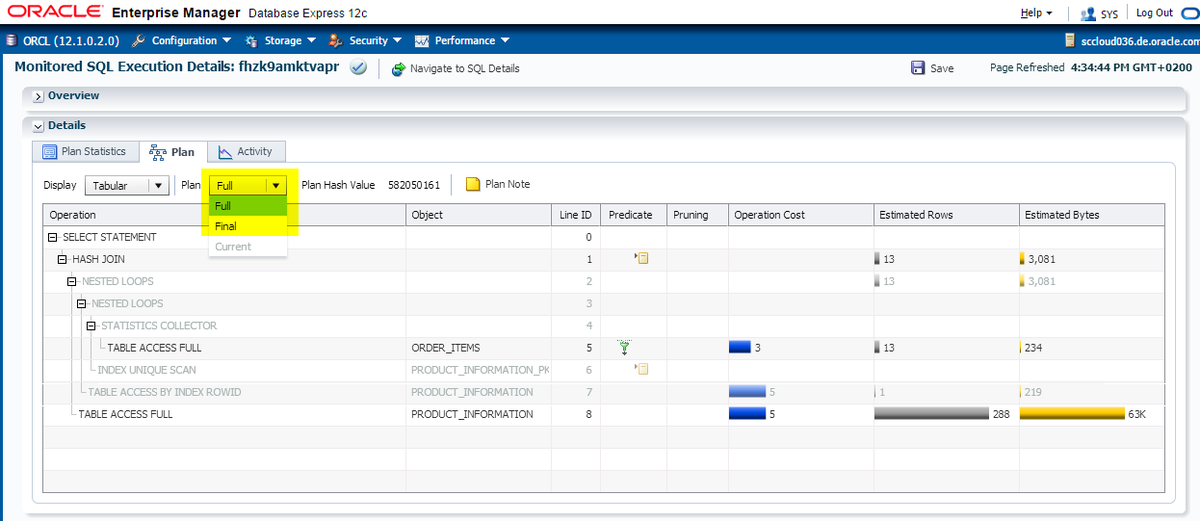Click the Navigate to SQL Details icon
Image resolution: width=1200 pixels, height=521 pixels.
tap(398, 68)
